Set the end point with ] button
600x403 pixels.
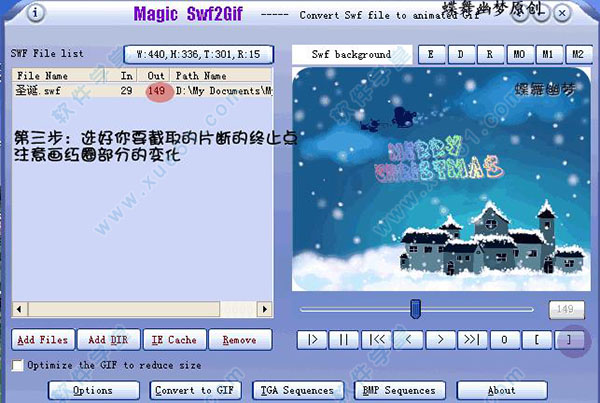569,339
